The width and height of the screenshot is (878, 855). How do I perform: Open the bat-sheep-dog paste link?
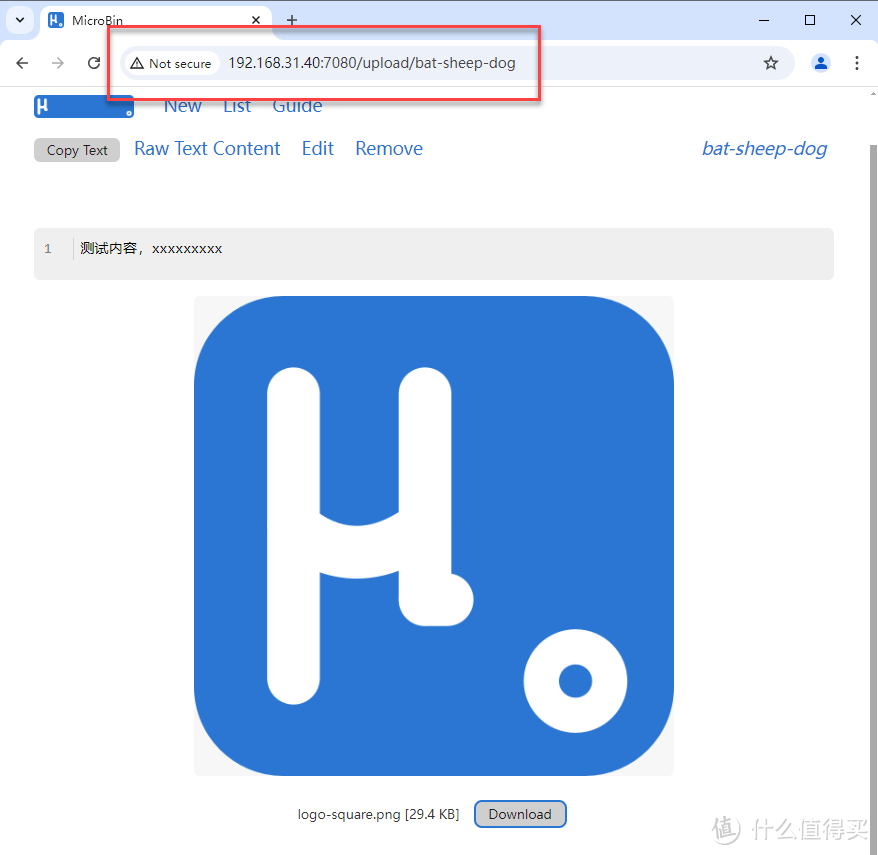point(764,148)
